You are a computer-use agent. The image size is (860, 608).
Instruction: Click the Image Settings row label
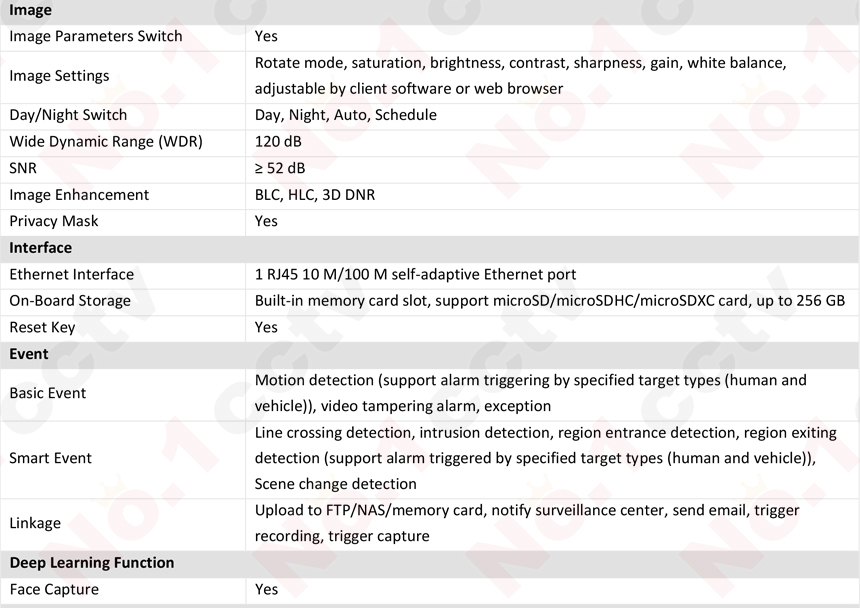(x=59, y=76)
